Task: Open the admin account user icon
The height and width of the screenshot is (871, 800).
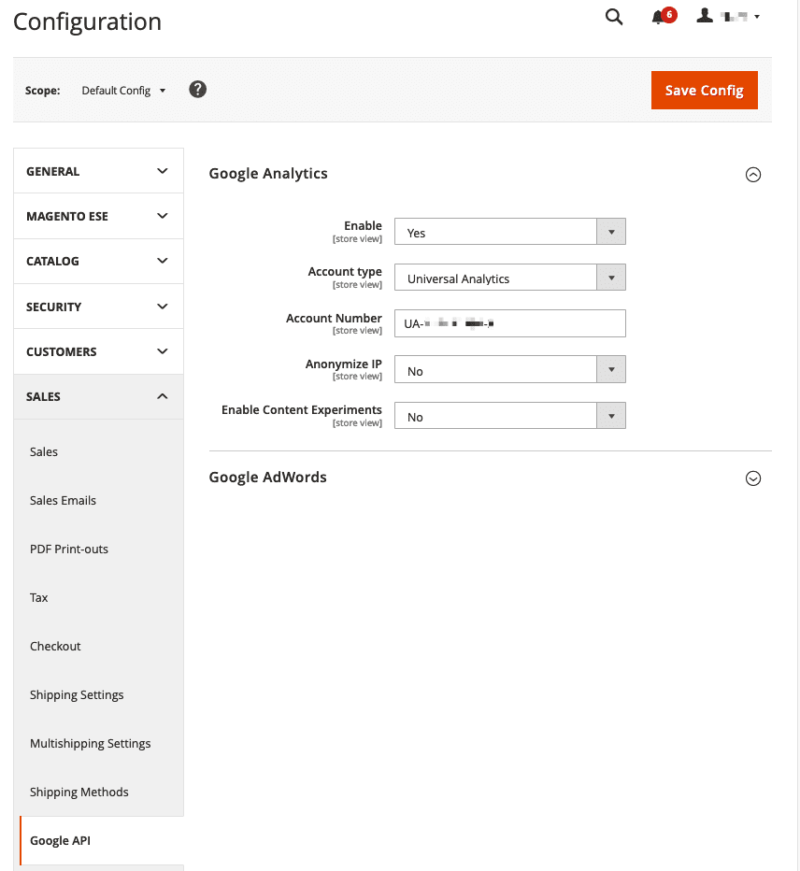Action: pos(705,17)
